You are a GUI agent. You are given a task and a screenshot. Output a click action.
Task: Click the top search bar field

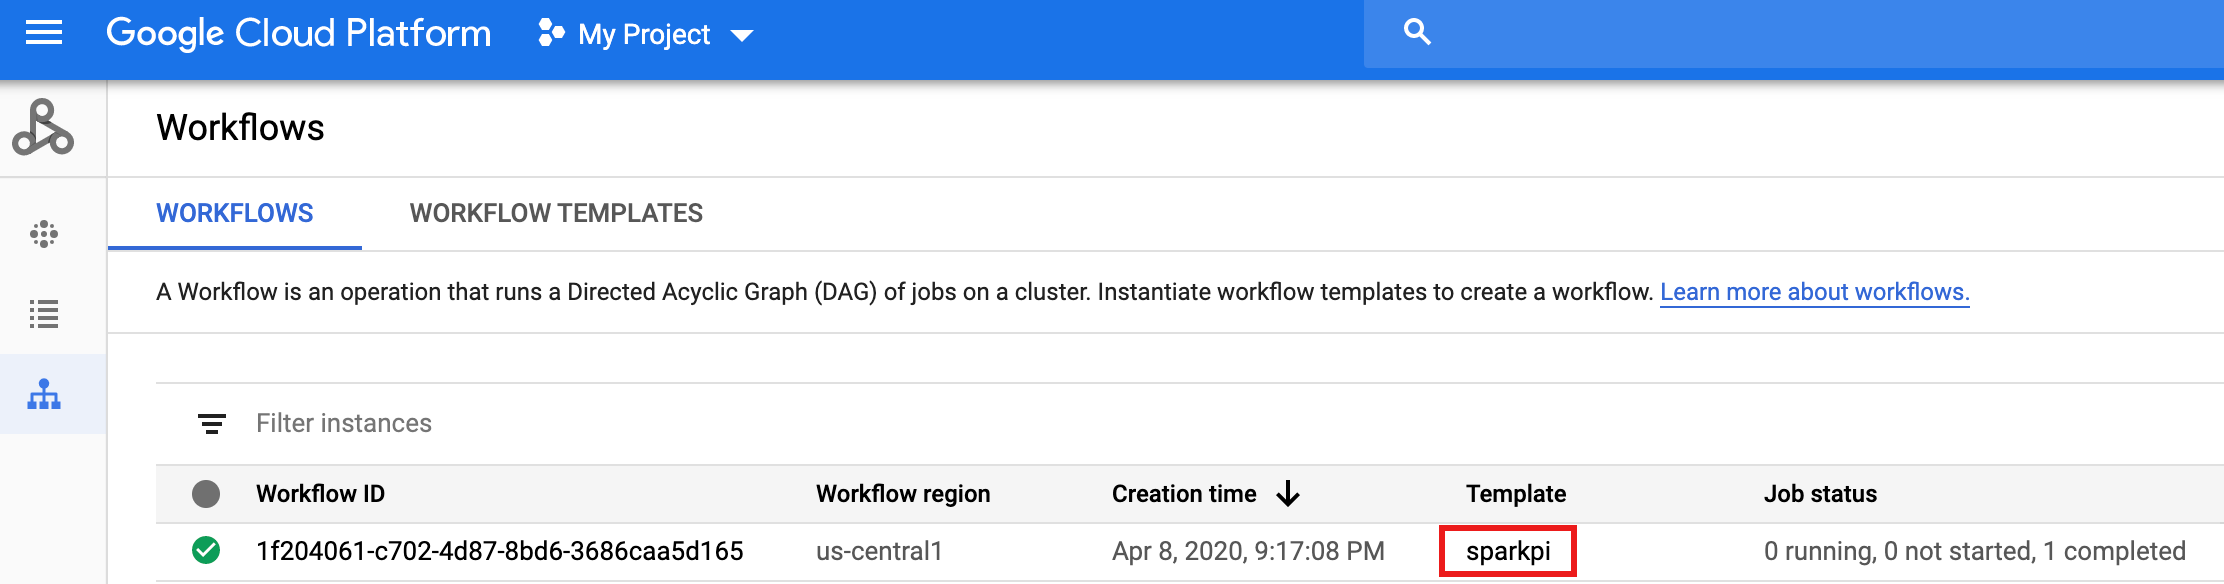[1800, 34]
